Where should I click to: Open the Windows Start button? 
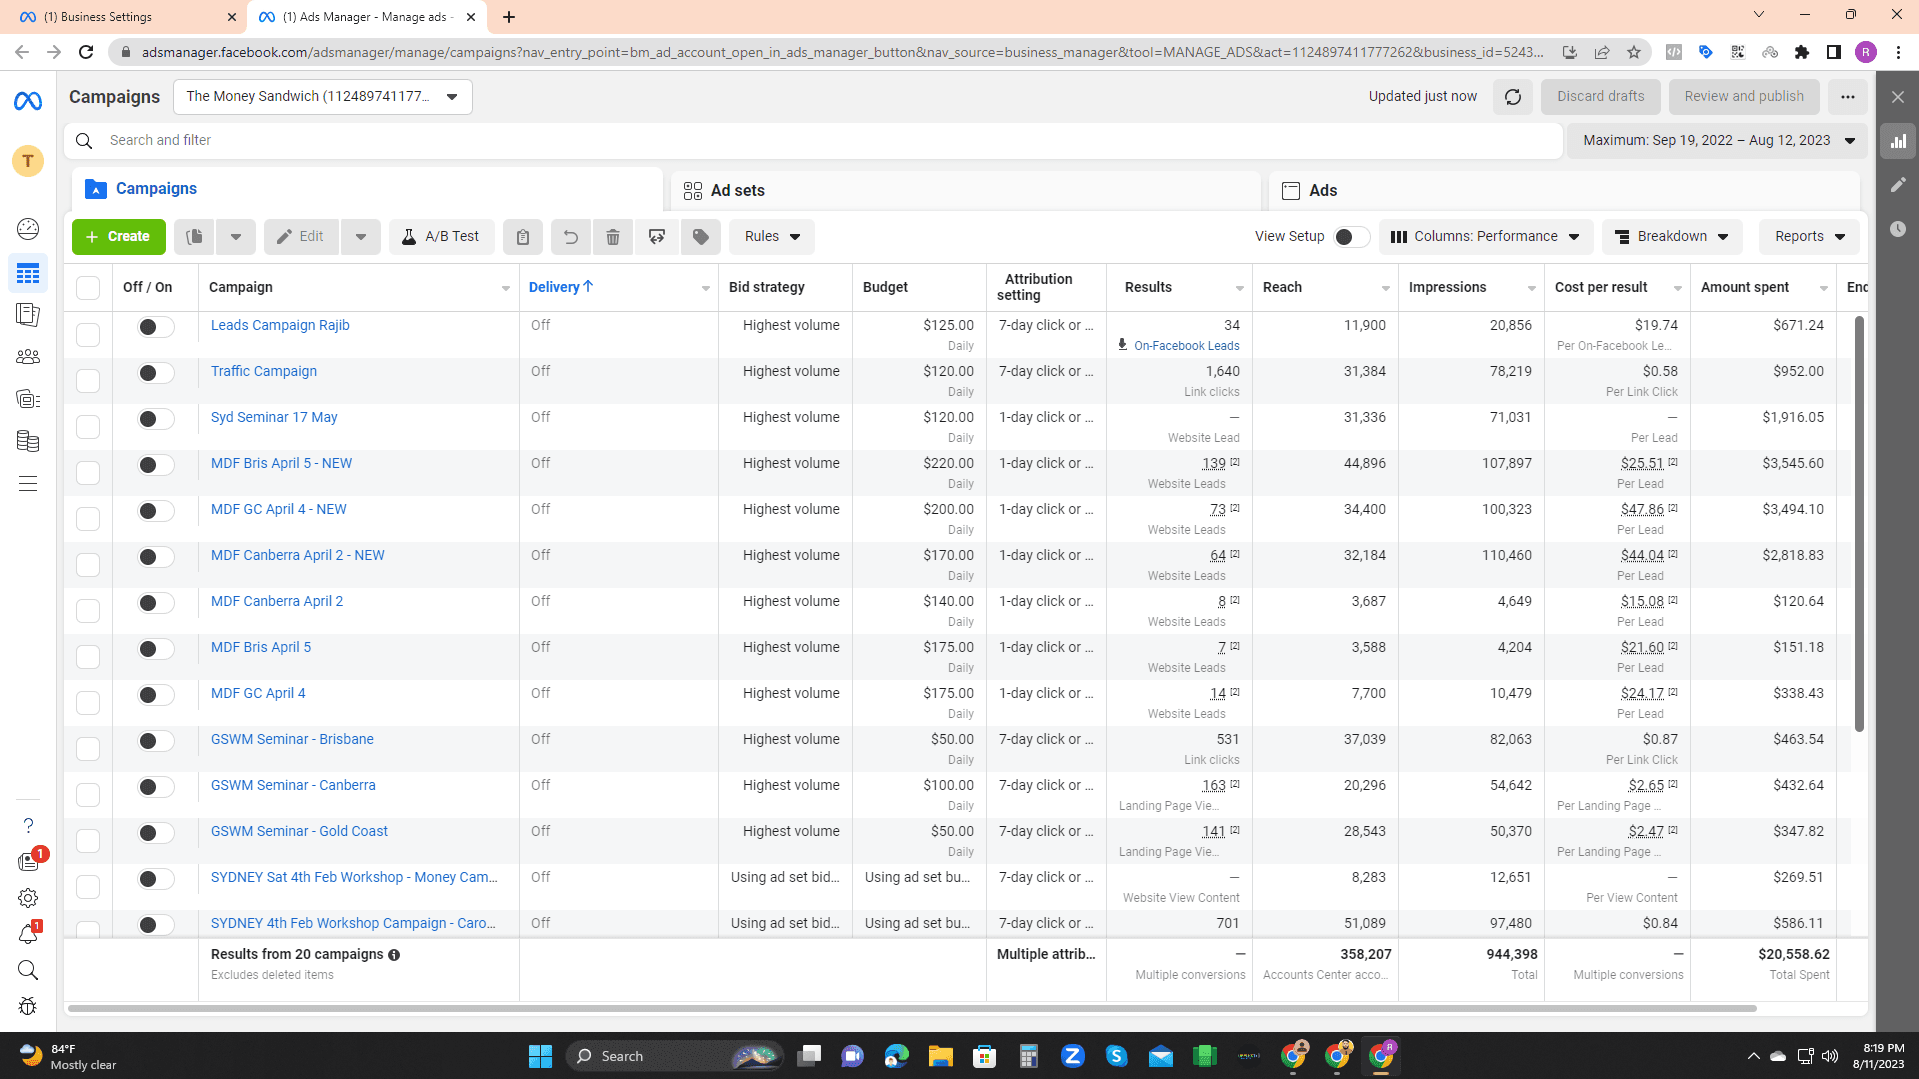[540, 1056]
